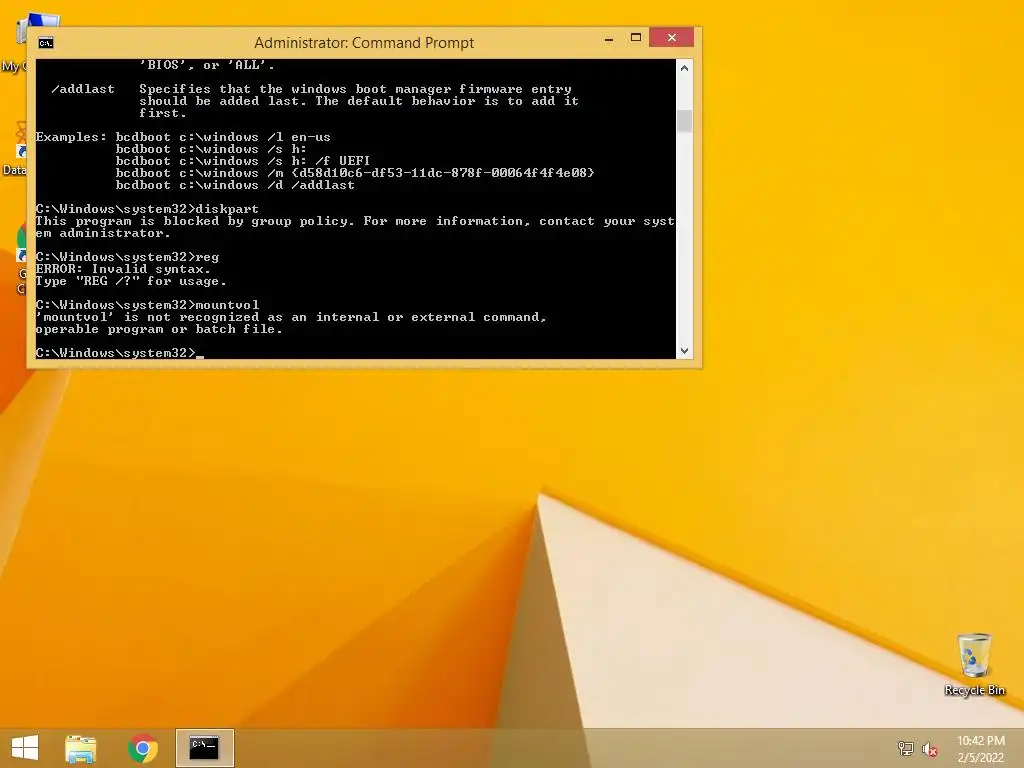Open Google Chrome from the taskbar
This screenshot has height=768, width=1024.
(143, 748)
